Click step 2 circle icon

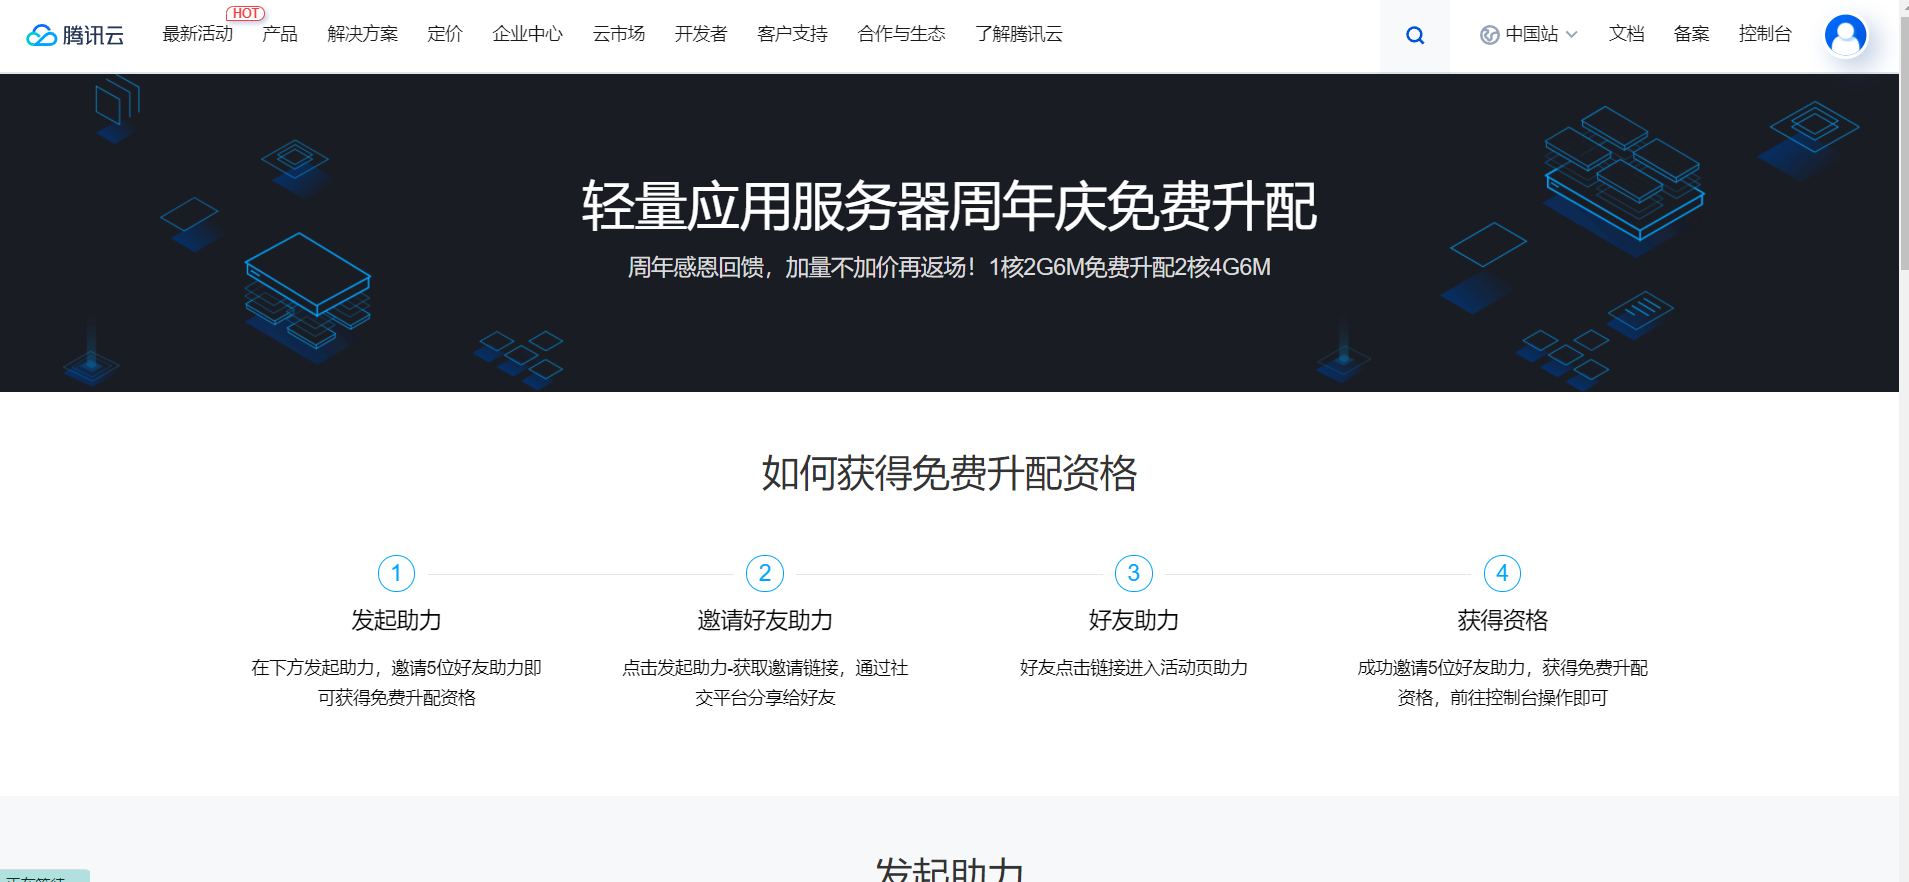pos(765,573)
